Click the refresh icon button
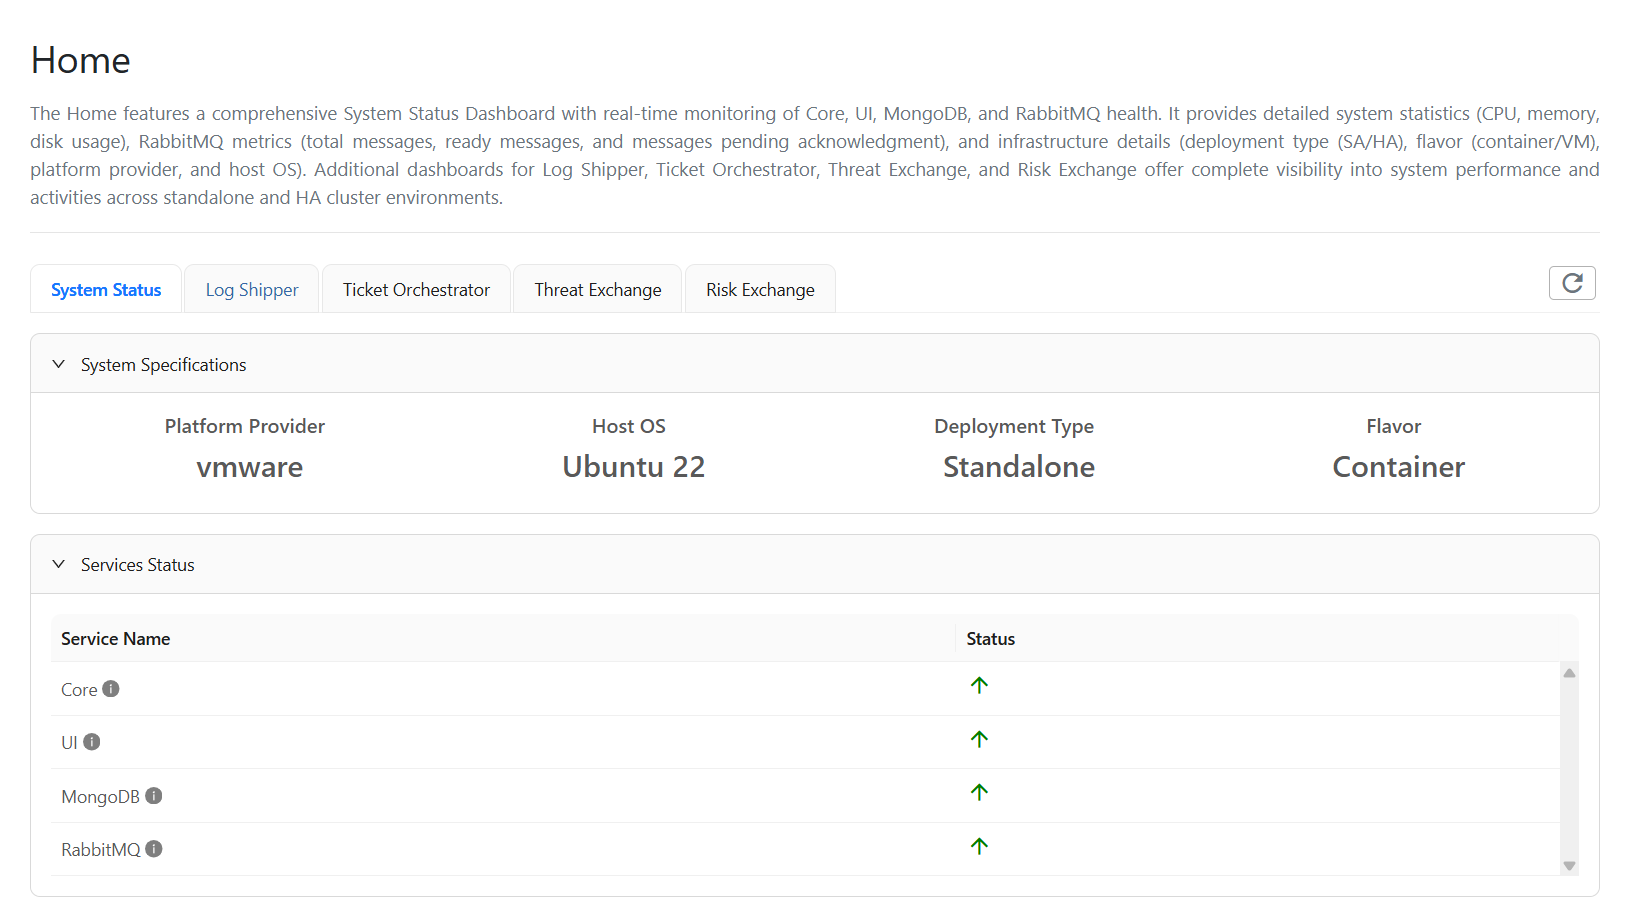 [1572, 283]
